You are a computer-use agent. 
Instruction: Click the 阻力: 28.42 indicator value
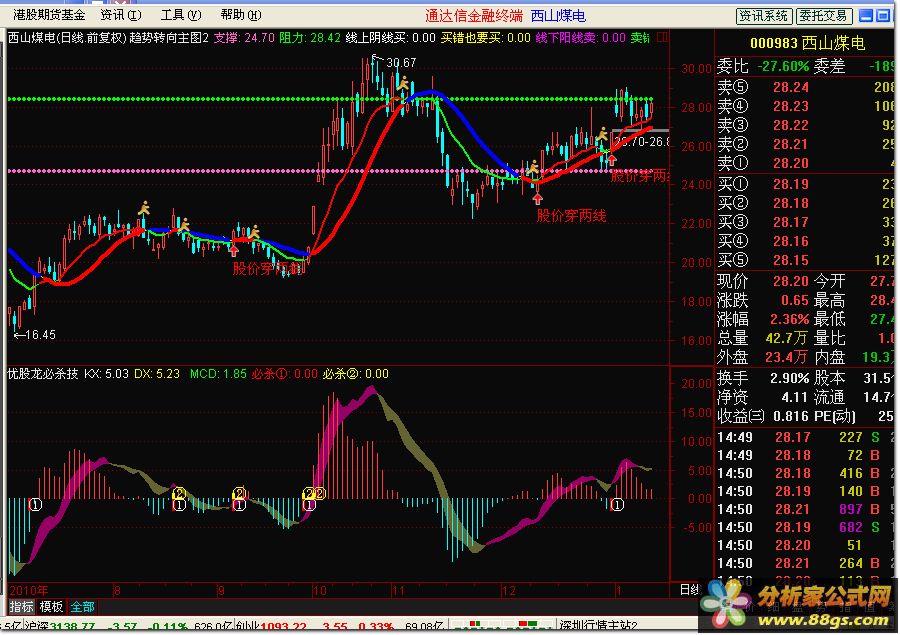click(x=310, y=38)
